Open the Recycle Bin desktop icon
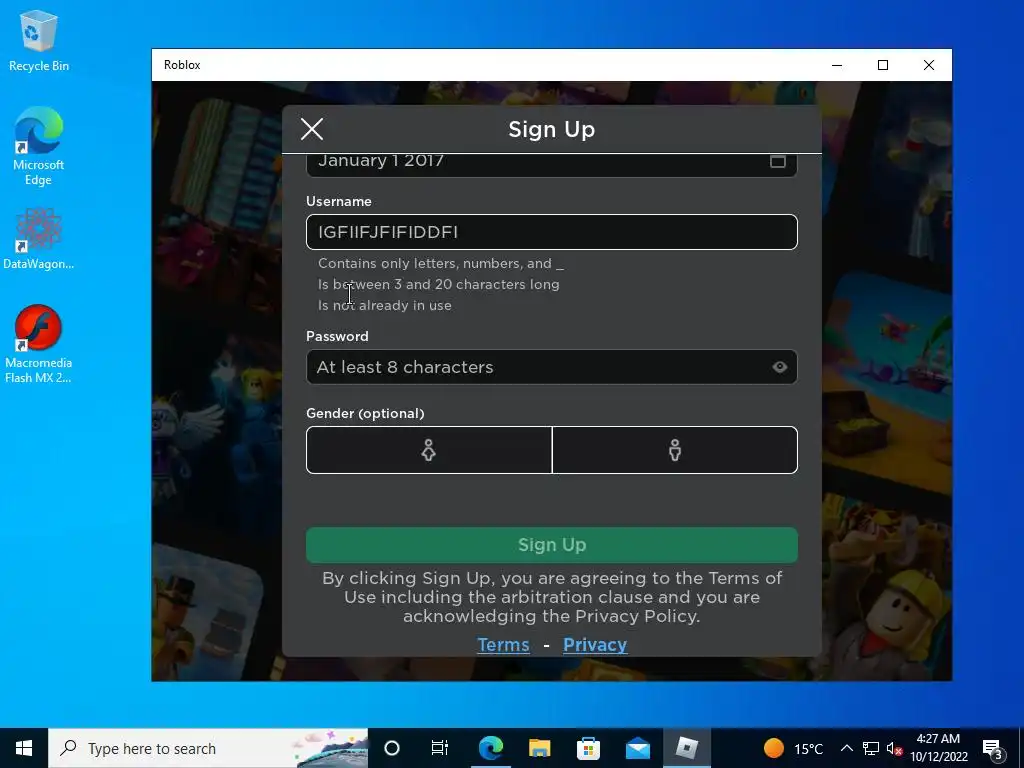Image resolution: width=1024 pixels, height=768 pixels. (39, 40)
